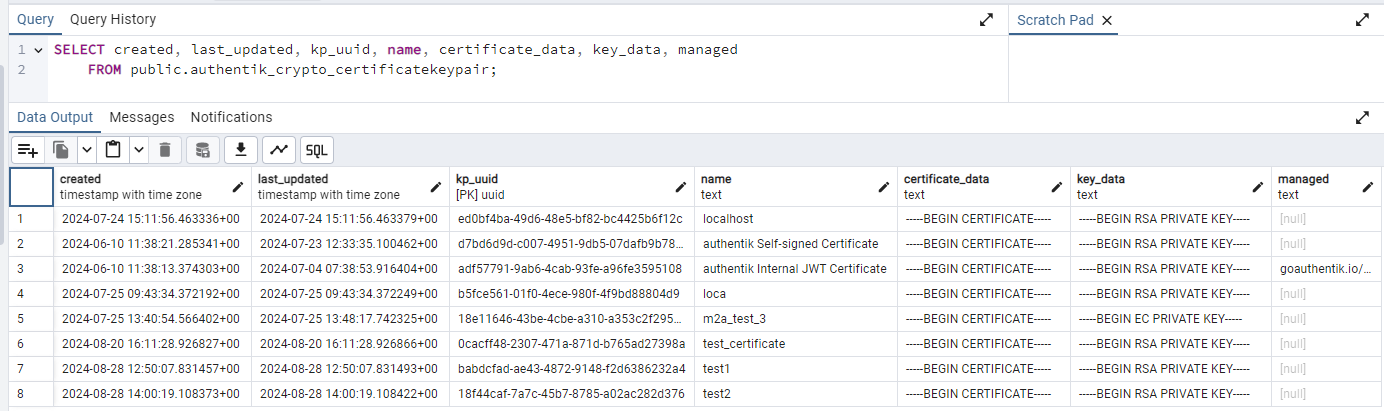Click last_updated cell '2024-07-25 13:48:17.742325+00'

(x=350, y=318)
